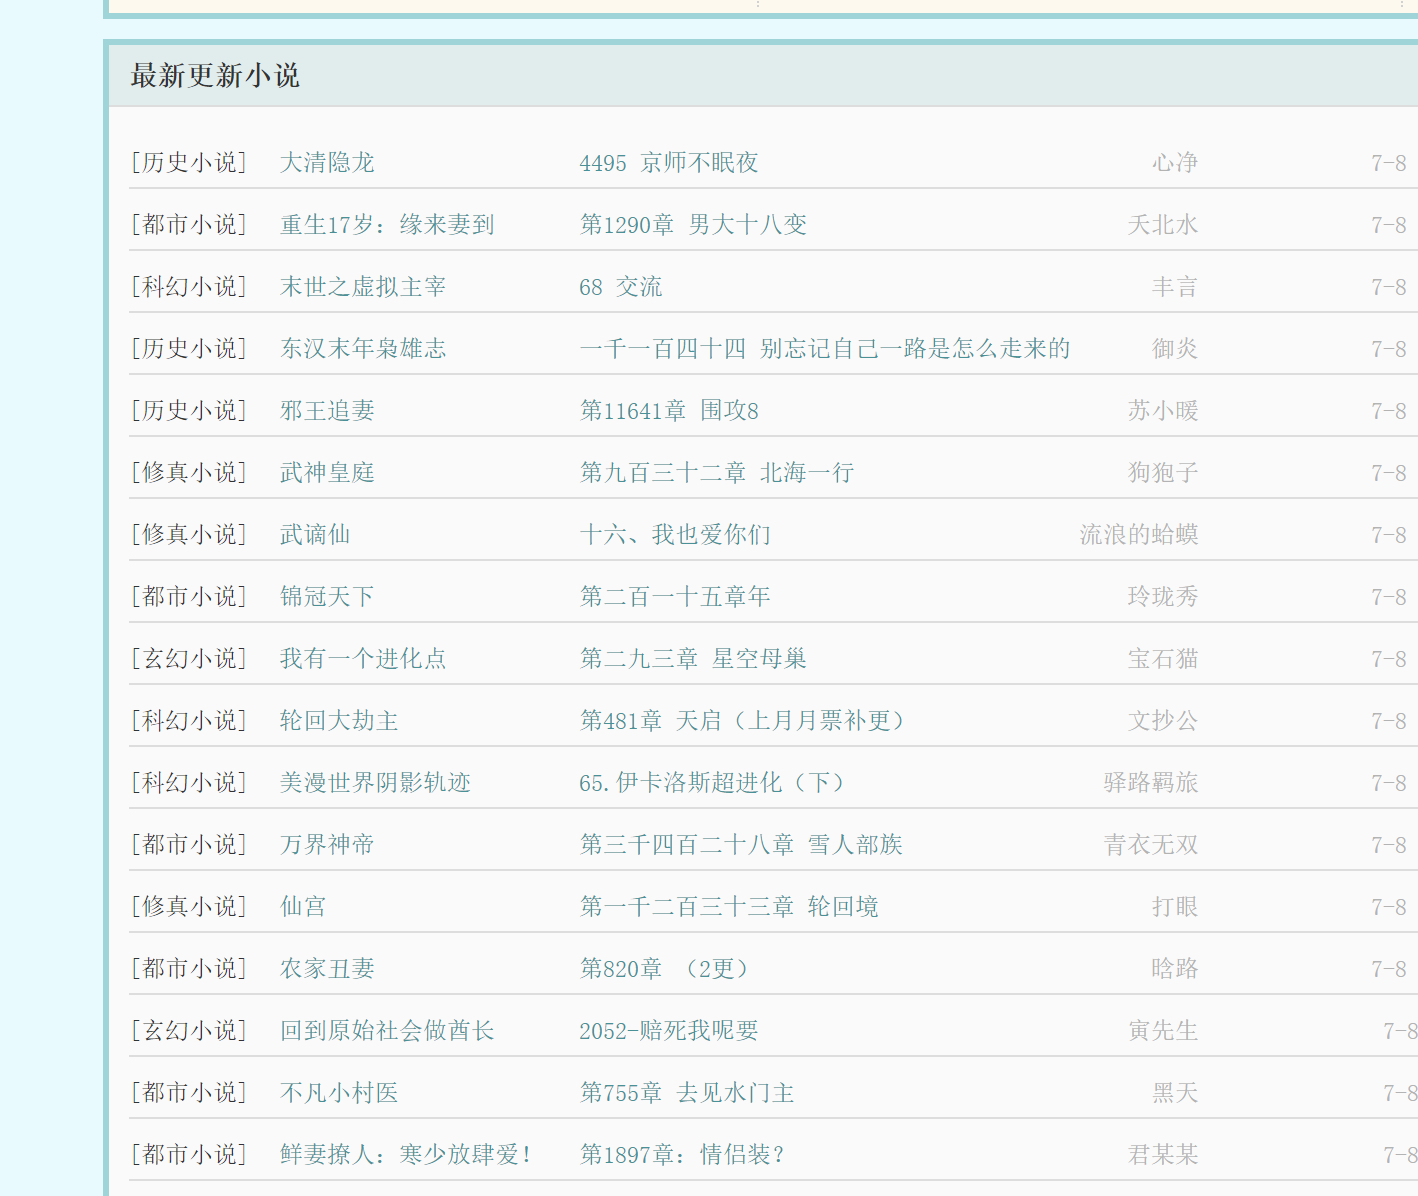The height and width of the screenshot is (1196, 1418).
Task: Select the novel title 邪王追妻
Action: click(x=327, y=411)
